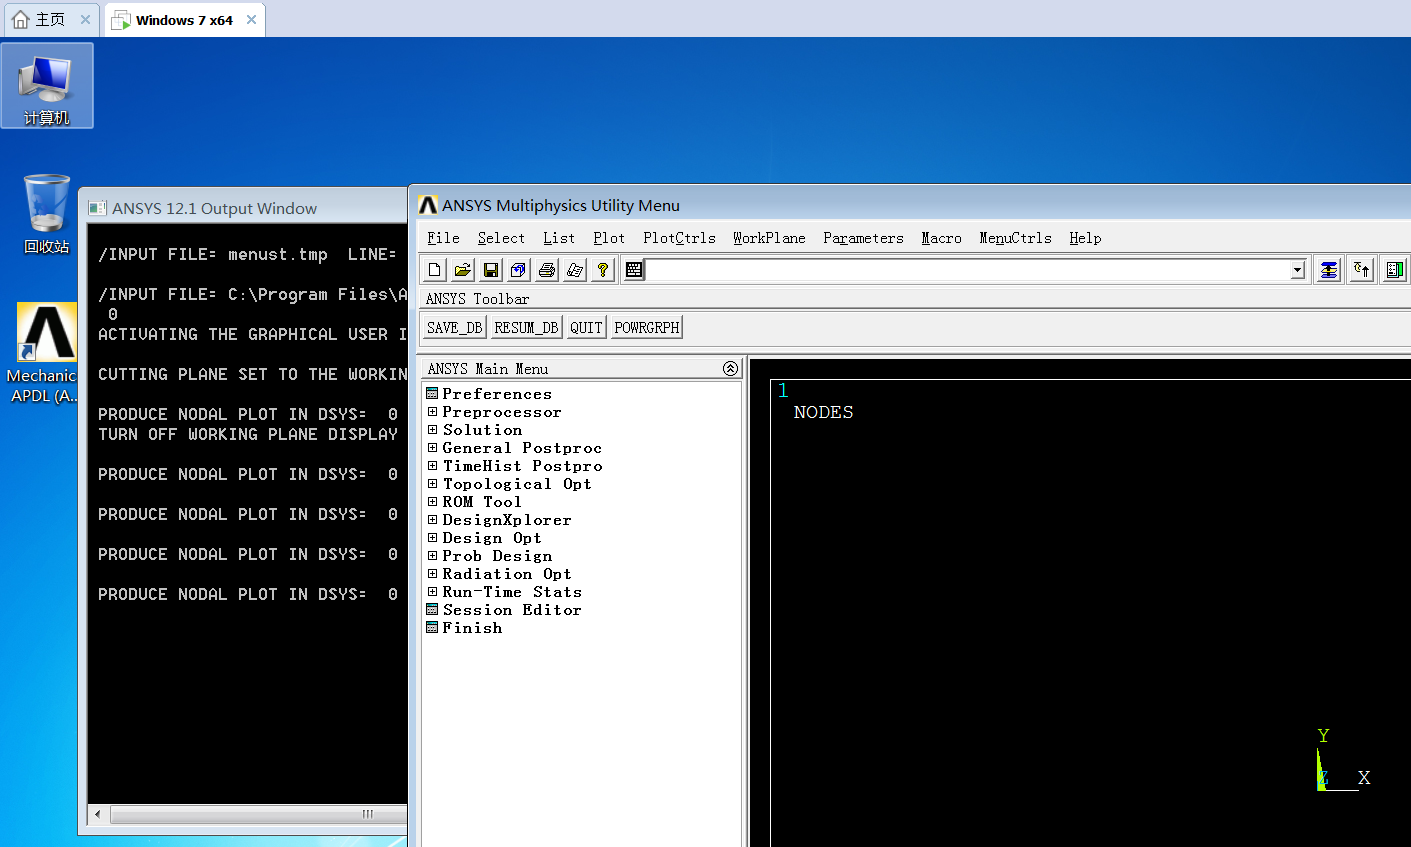Image resolution: width=1411 pixels, height=847 pixels.
Task: Click the POWRGRPH toolbar button
Action: pos(646,327)
